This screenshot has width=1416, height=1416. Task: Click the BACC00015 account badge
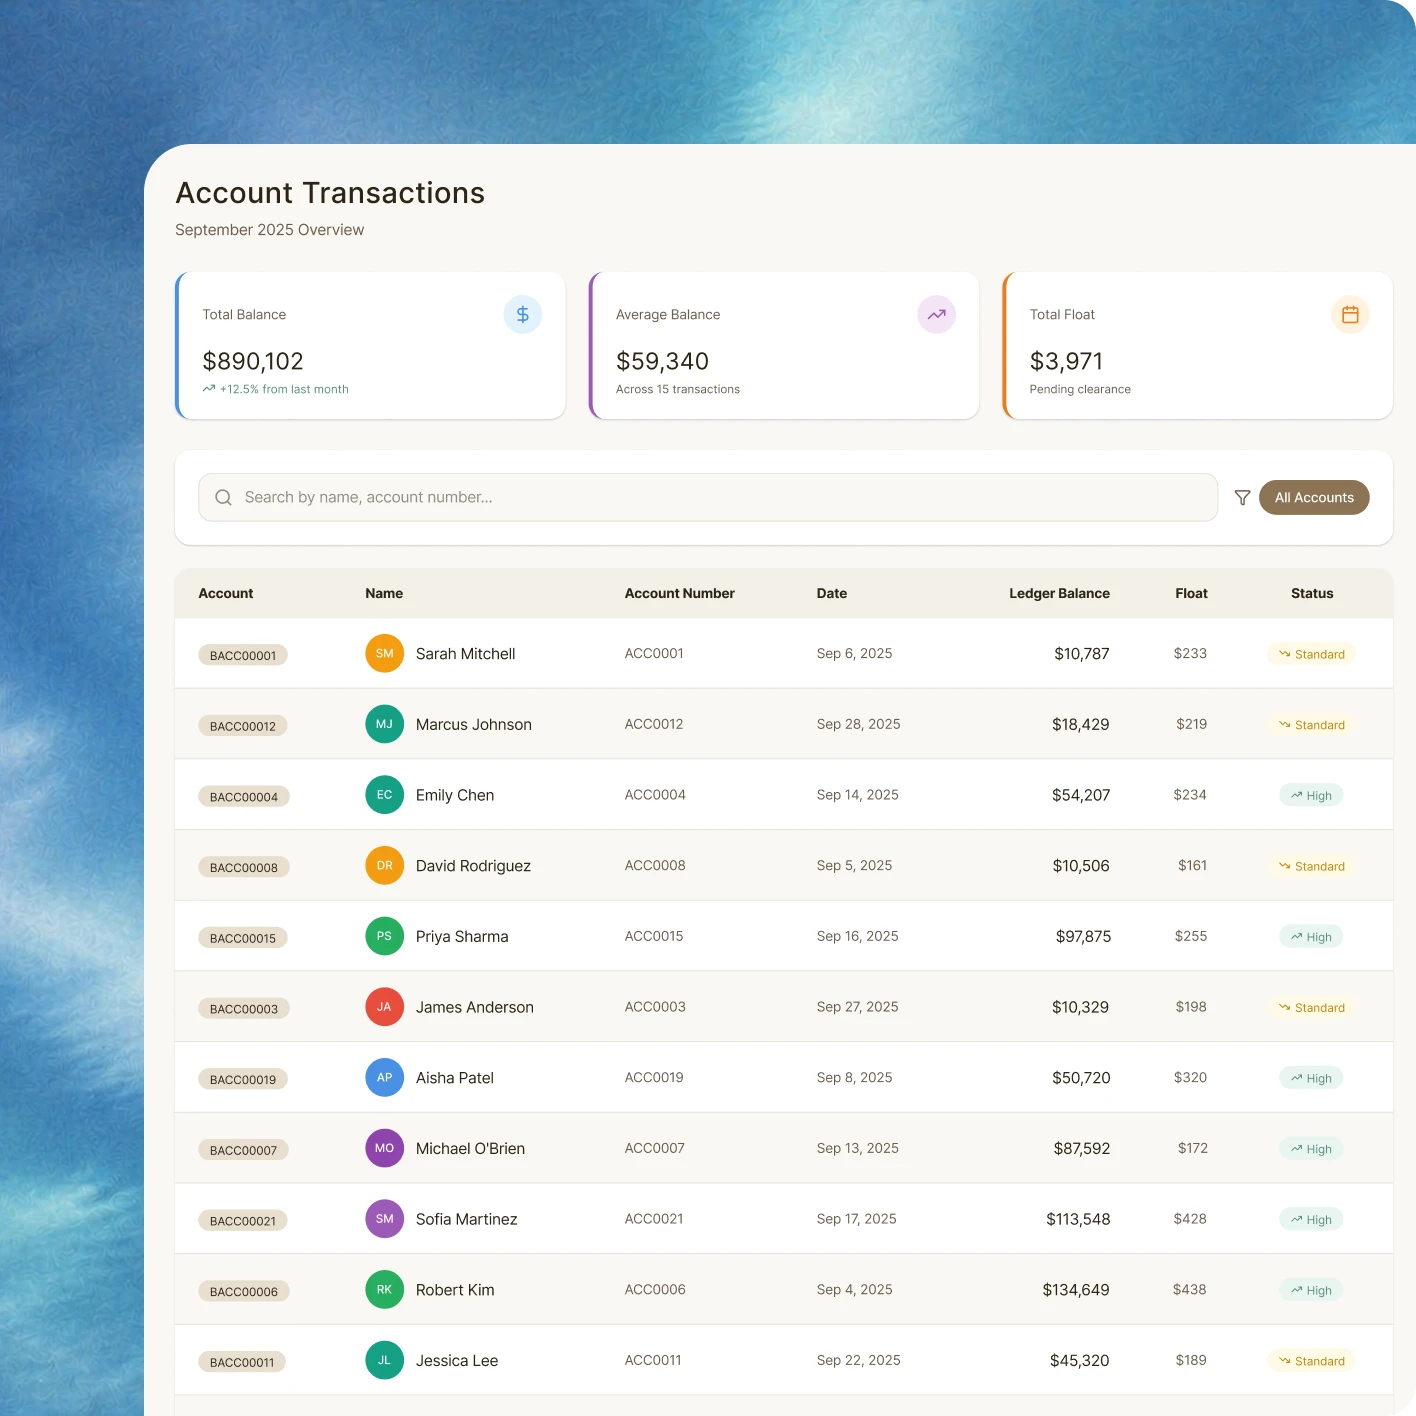(x=243, y=938)
